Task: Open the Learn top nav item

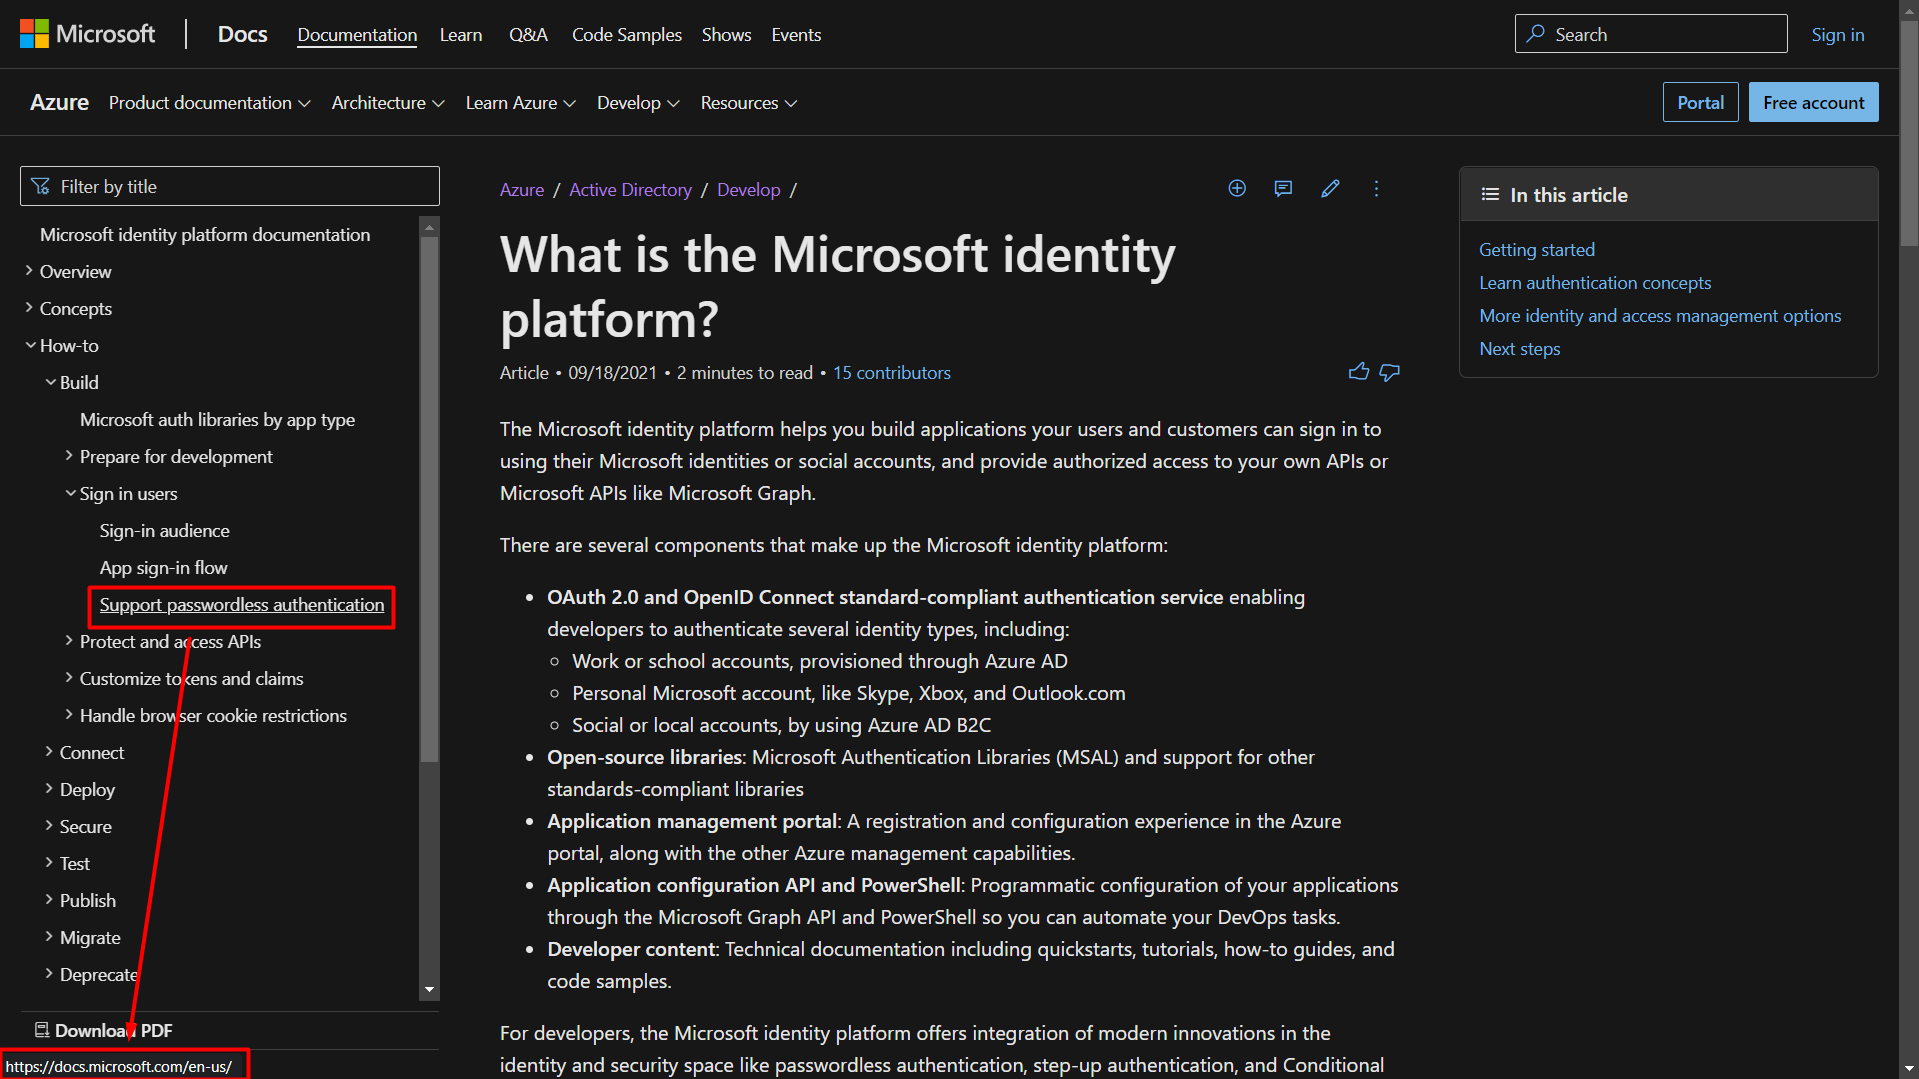Action: point(461,35)
